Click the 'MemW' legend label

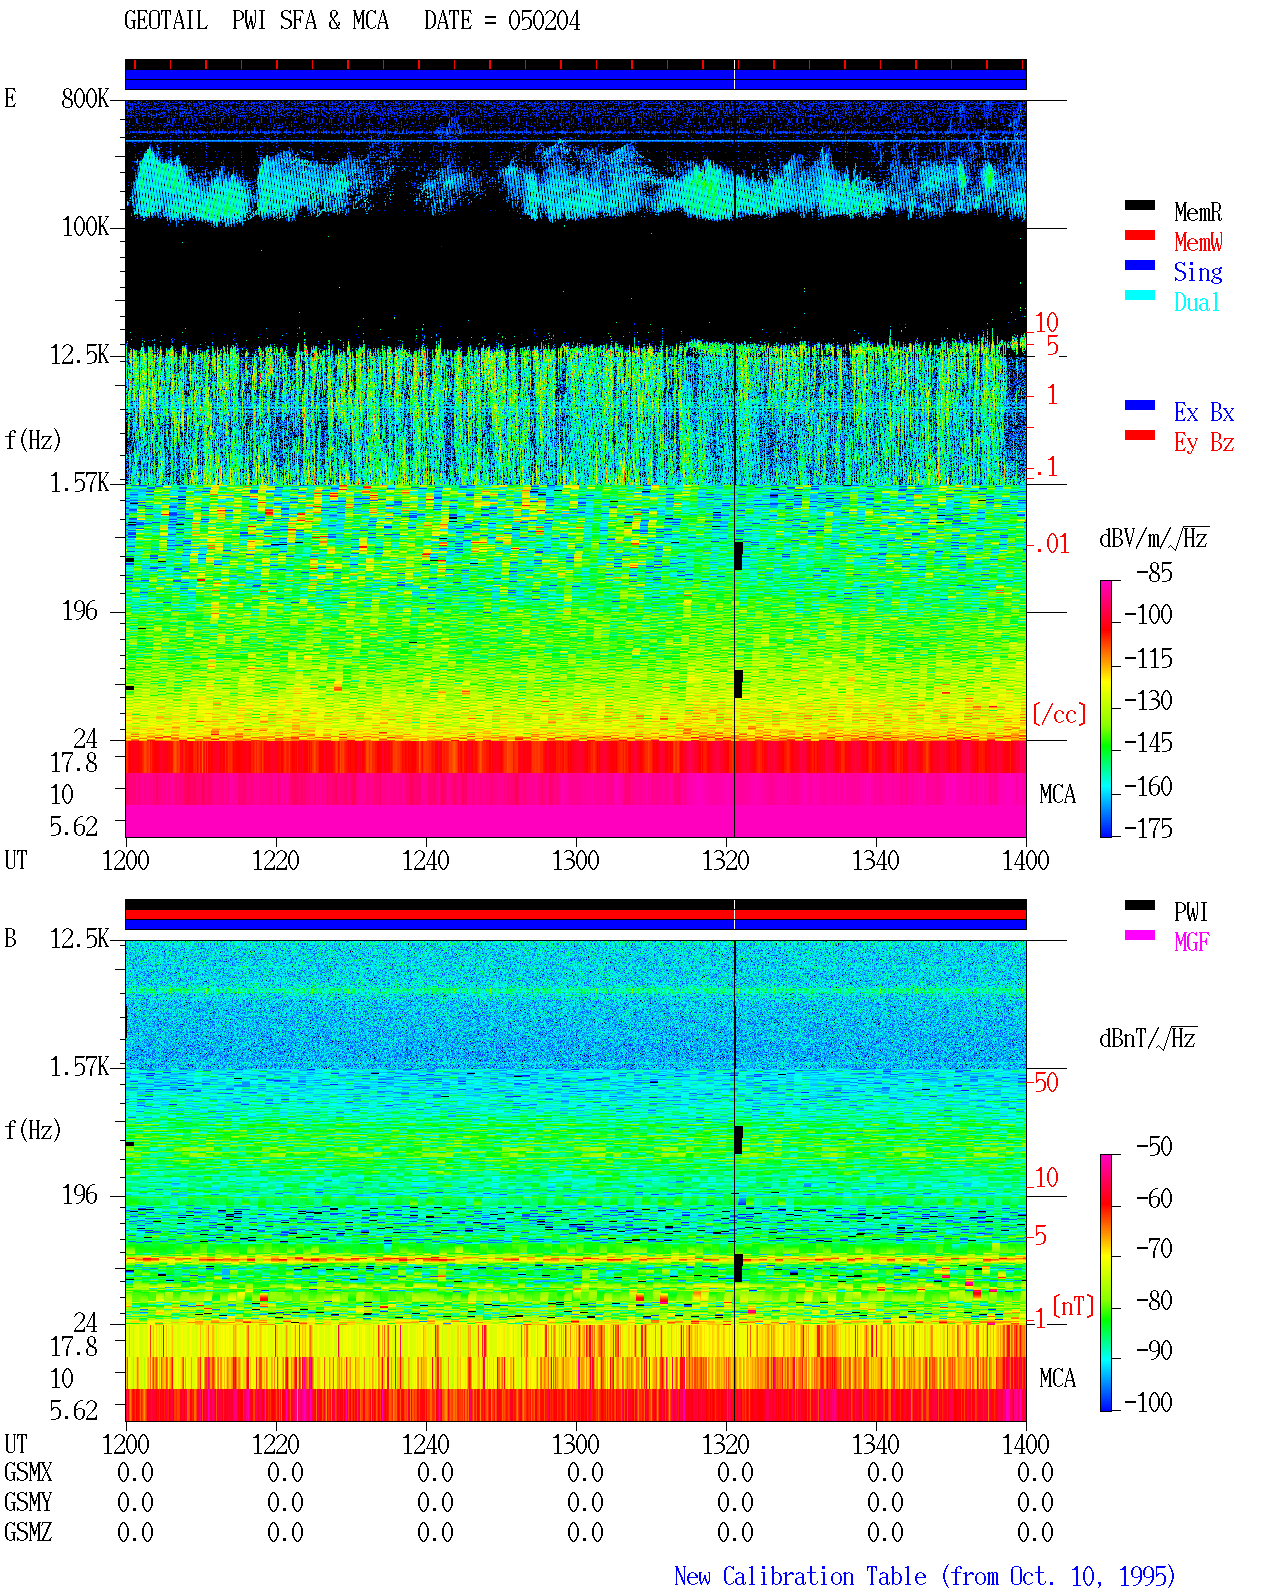coord(1198,242)
